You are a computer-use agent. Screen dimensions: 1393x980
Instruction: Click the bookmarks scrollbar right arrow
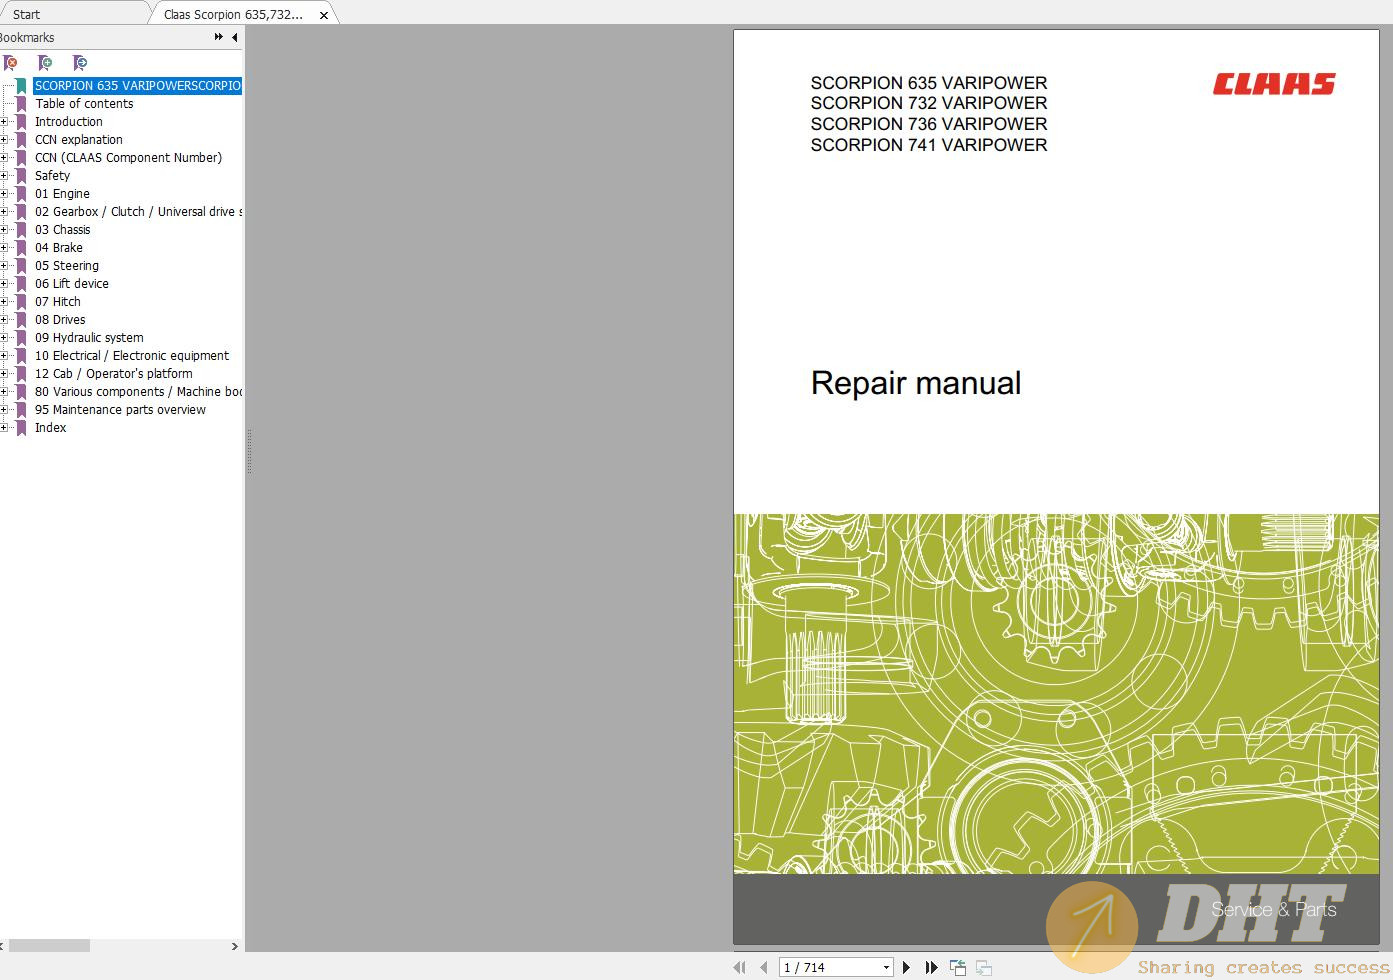pyautogui.click(x=235, y=946)
